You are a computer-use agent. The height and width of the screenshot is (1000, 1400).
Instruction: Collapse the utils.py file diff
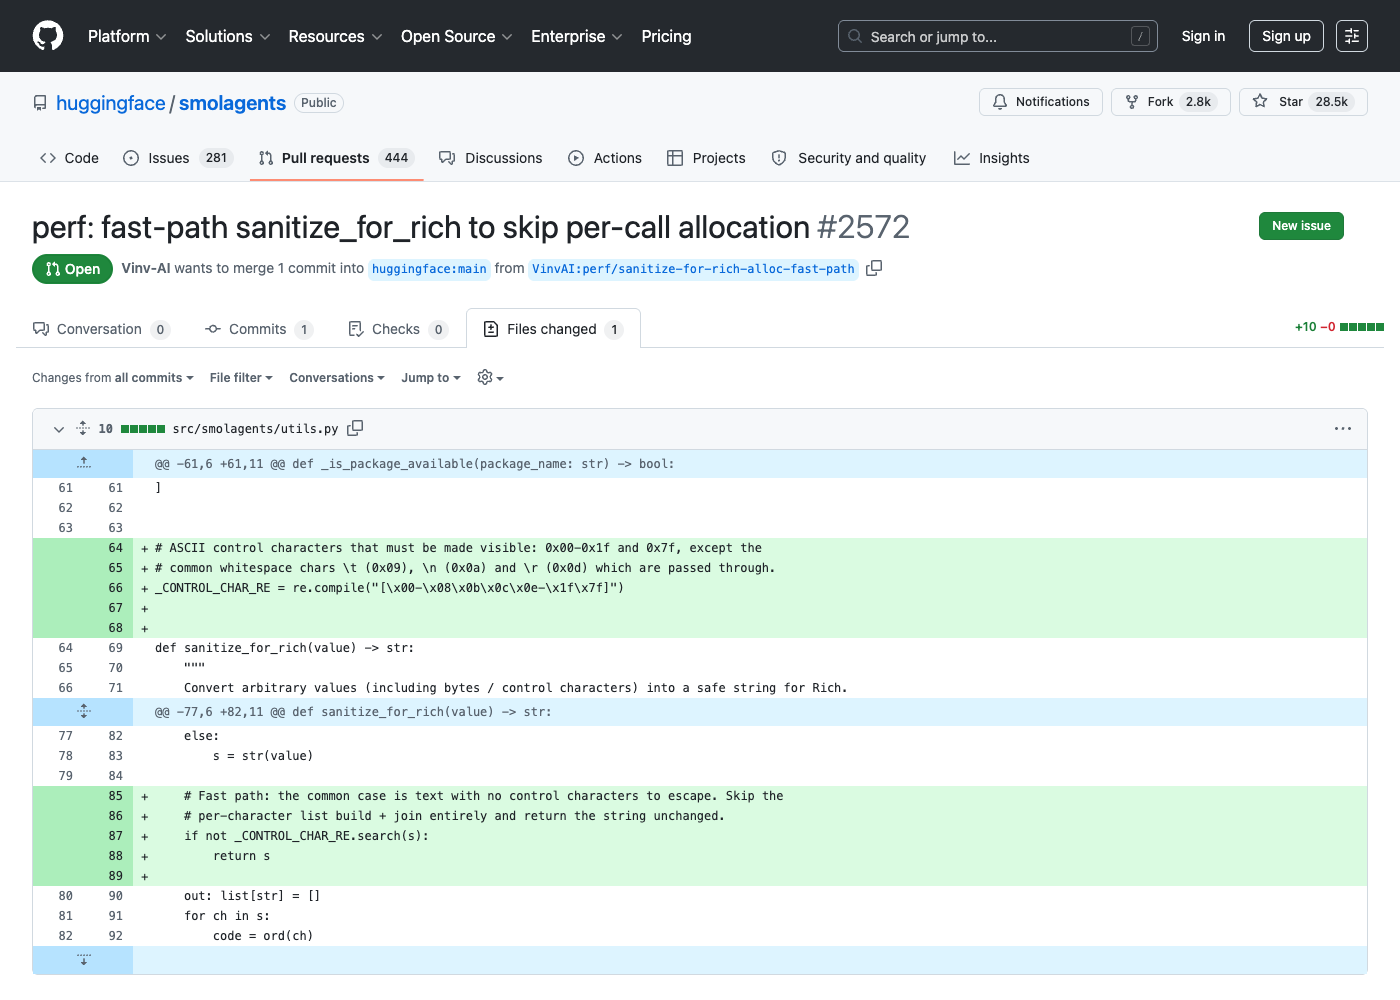(58, 428)
